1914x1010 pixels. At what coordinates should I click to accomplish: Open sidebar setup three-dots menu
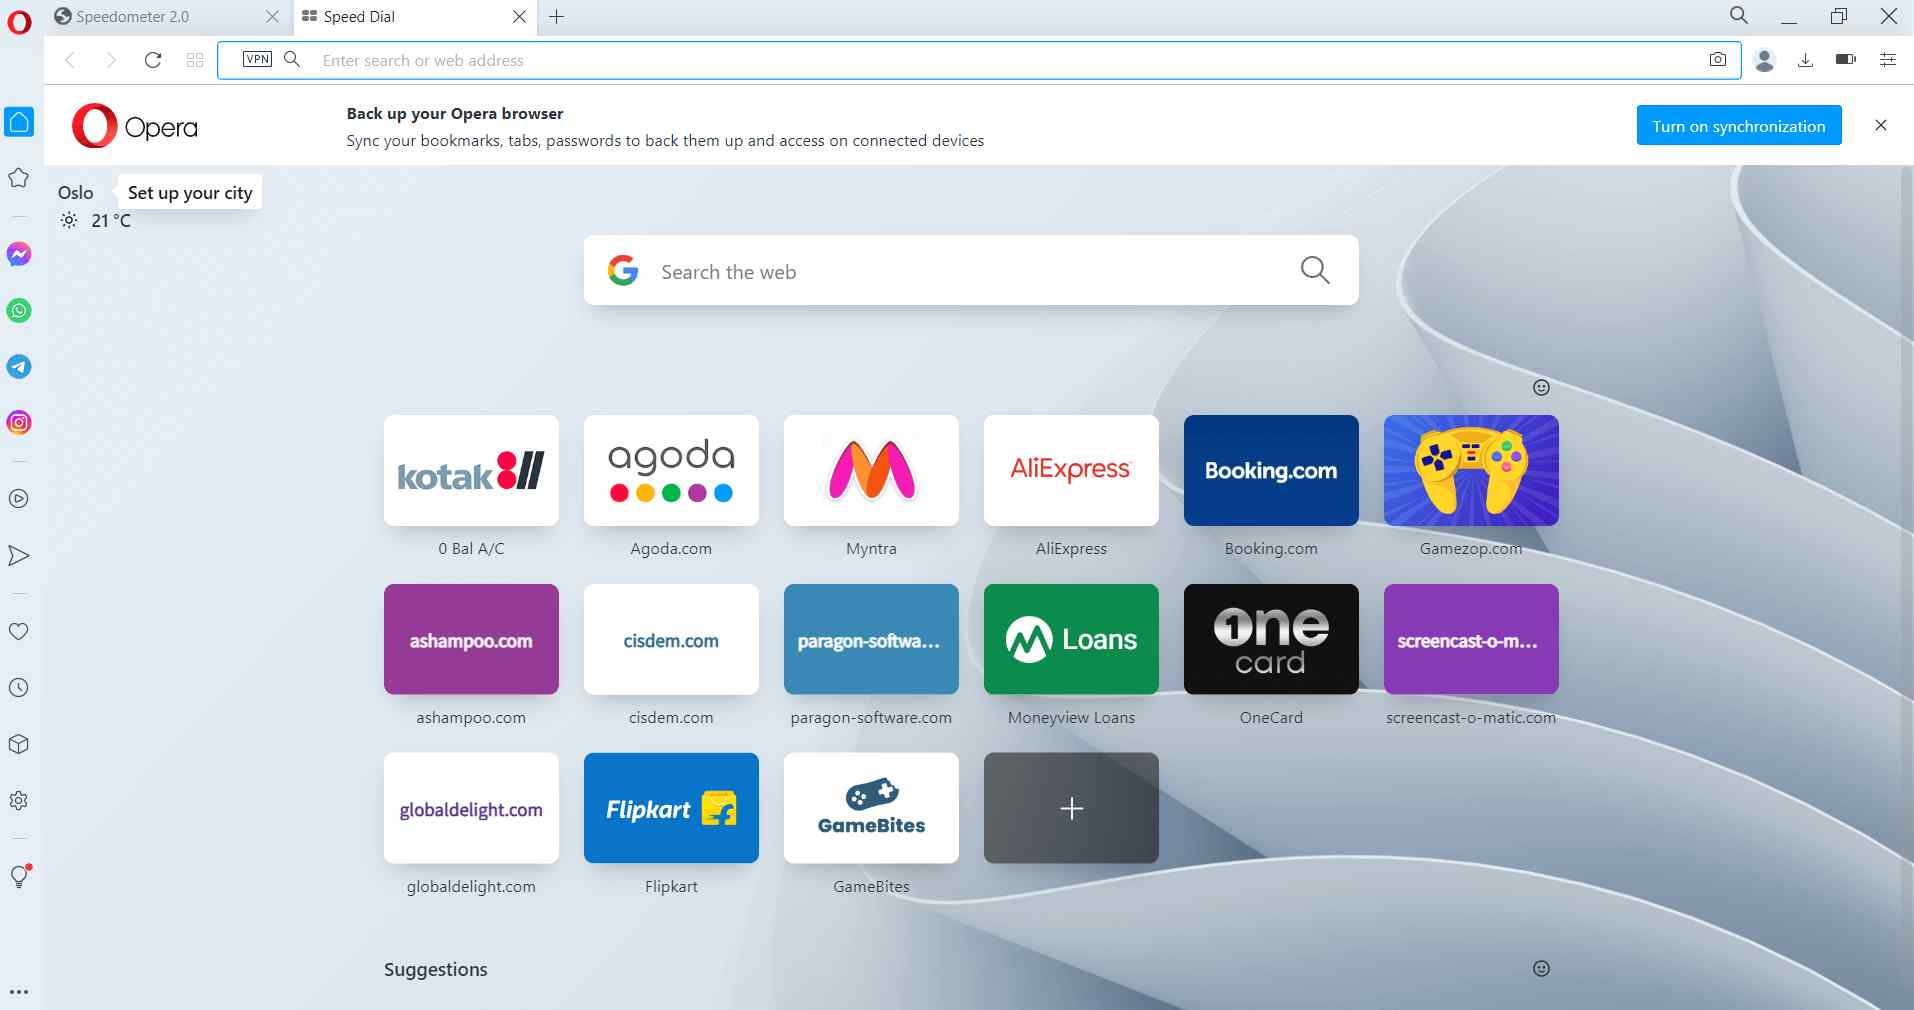click(x=19, y=992)
